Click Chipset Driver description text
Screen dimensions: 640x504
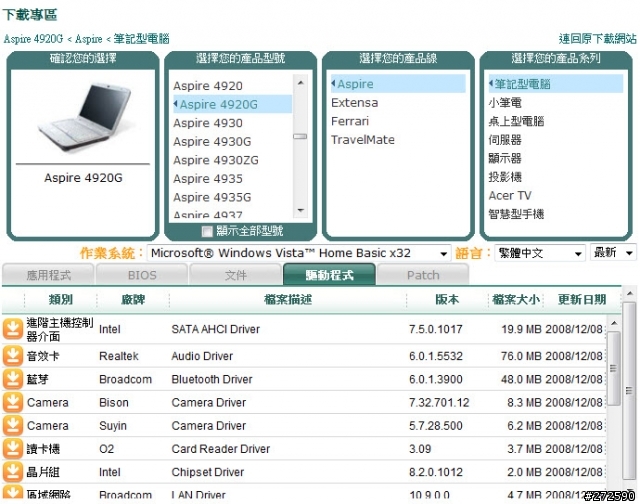pyautogui.click(x=208, y=472)
